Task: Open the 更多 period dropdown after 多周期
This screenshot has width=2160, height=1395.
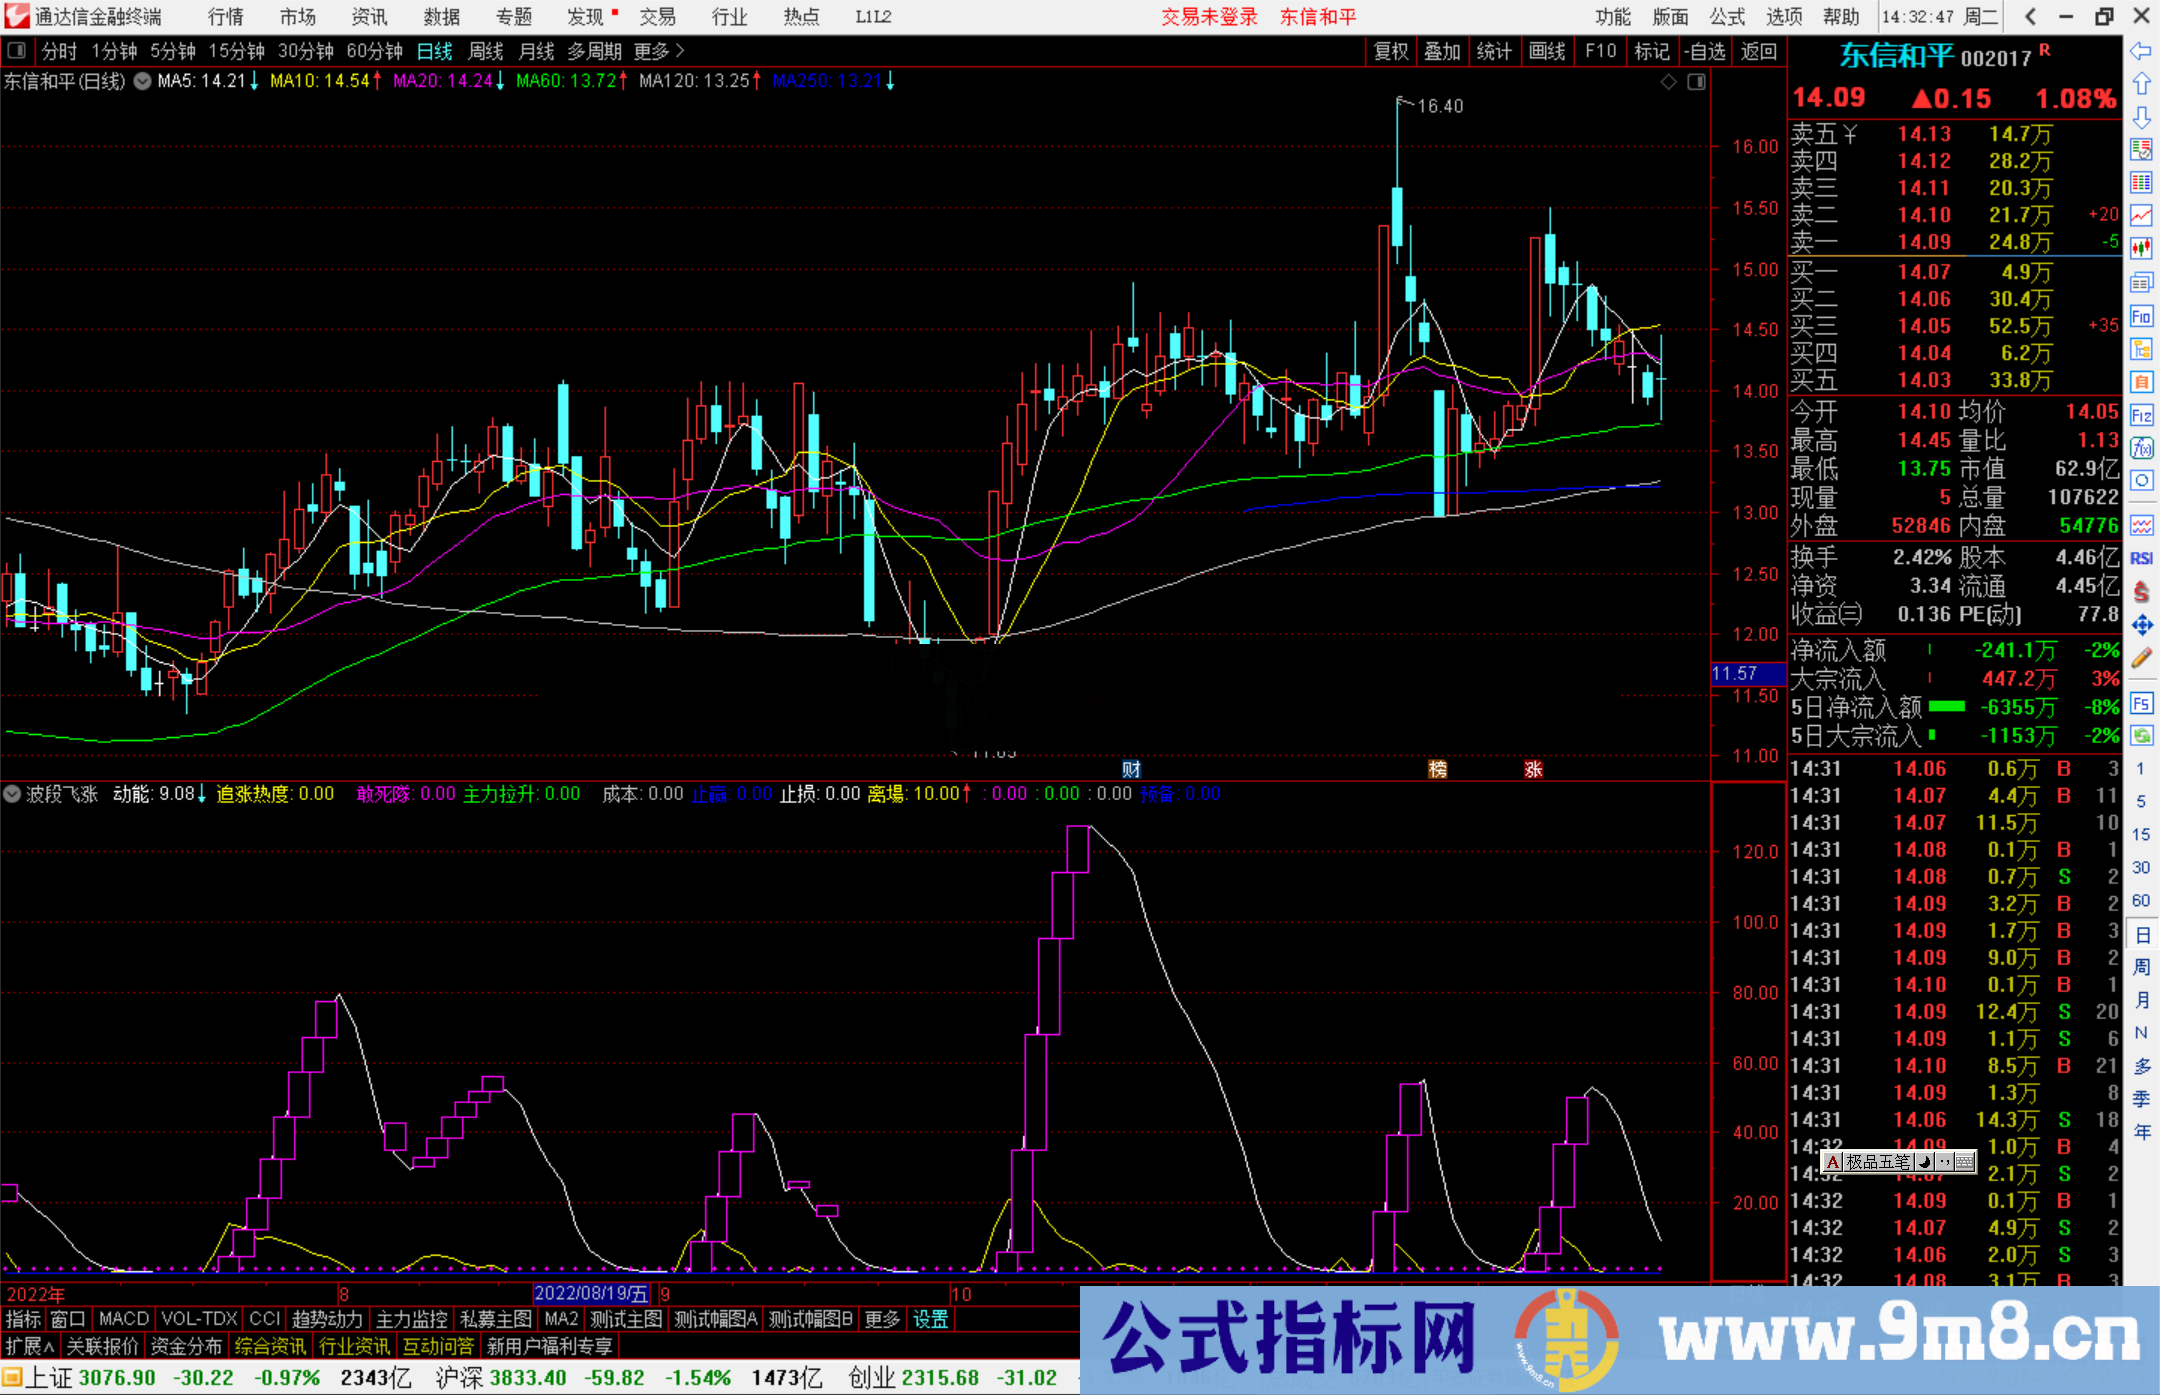Action: coord(651,51)
